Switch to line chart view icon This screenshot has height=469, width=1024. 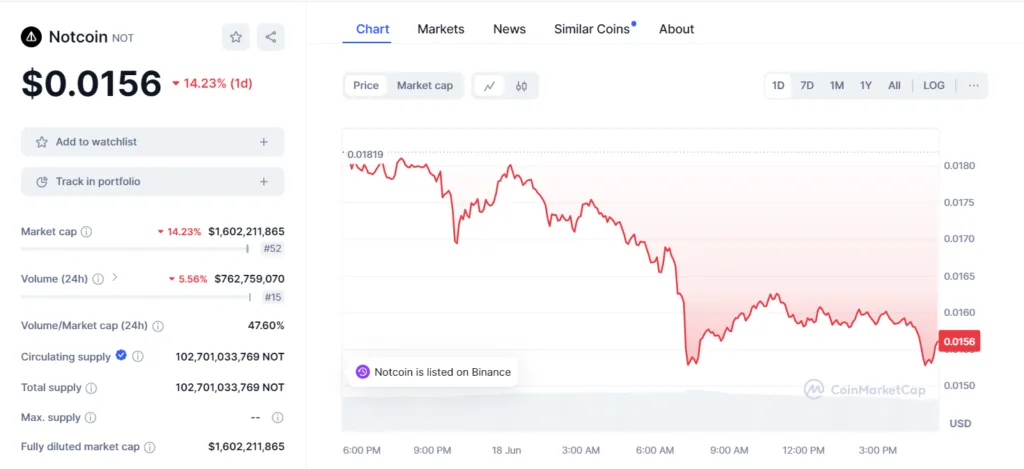489,86
